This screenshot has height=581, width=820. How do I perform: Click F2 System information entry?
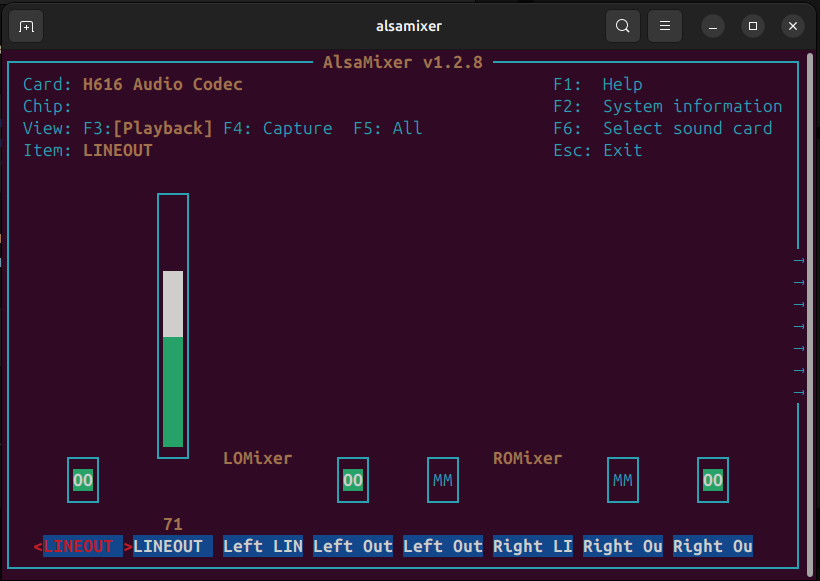pyautogui.click(x=668, y=106)
